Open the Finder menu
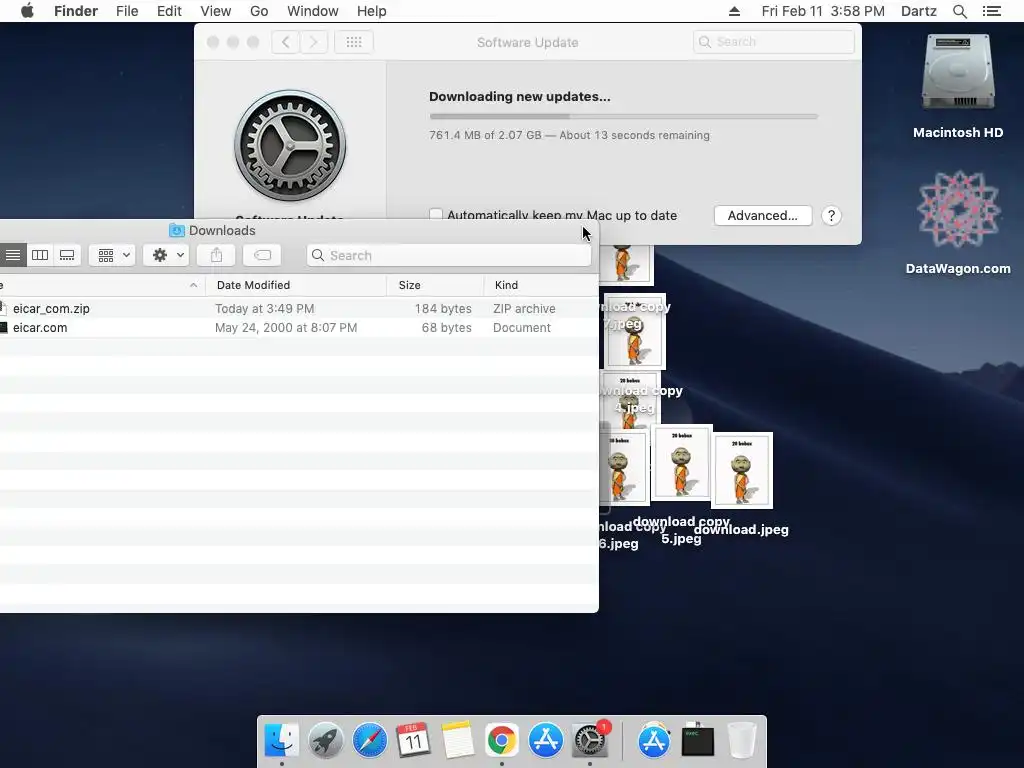This screenshot has height=768, width=1024. (76, 11)
